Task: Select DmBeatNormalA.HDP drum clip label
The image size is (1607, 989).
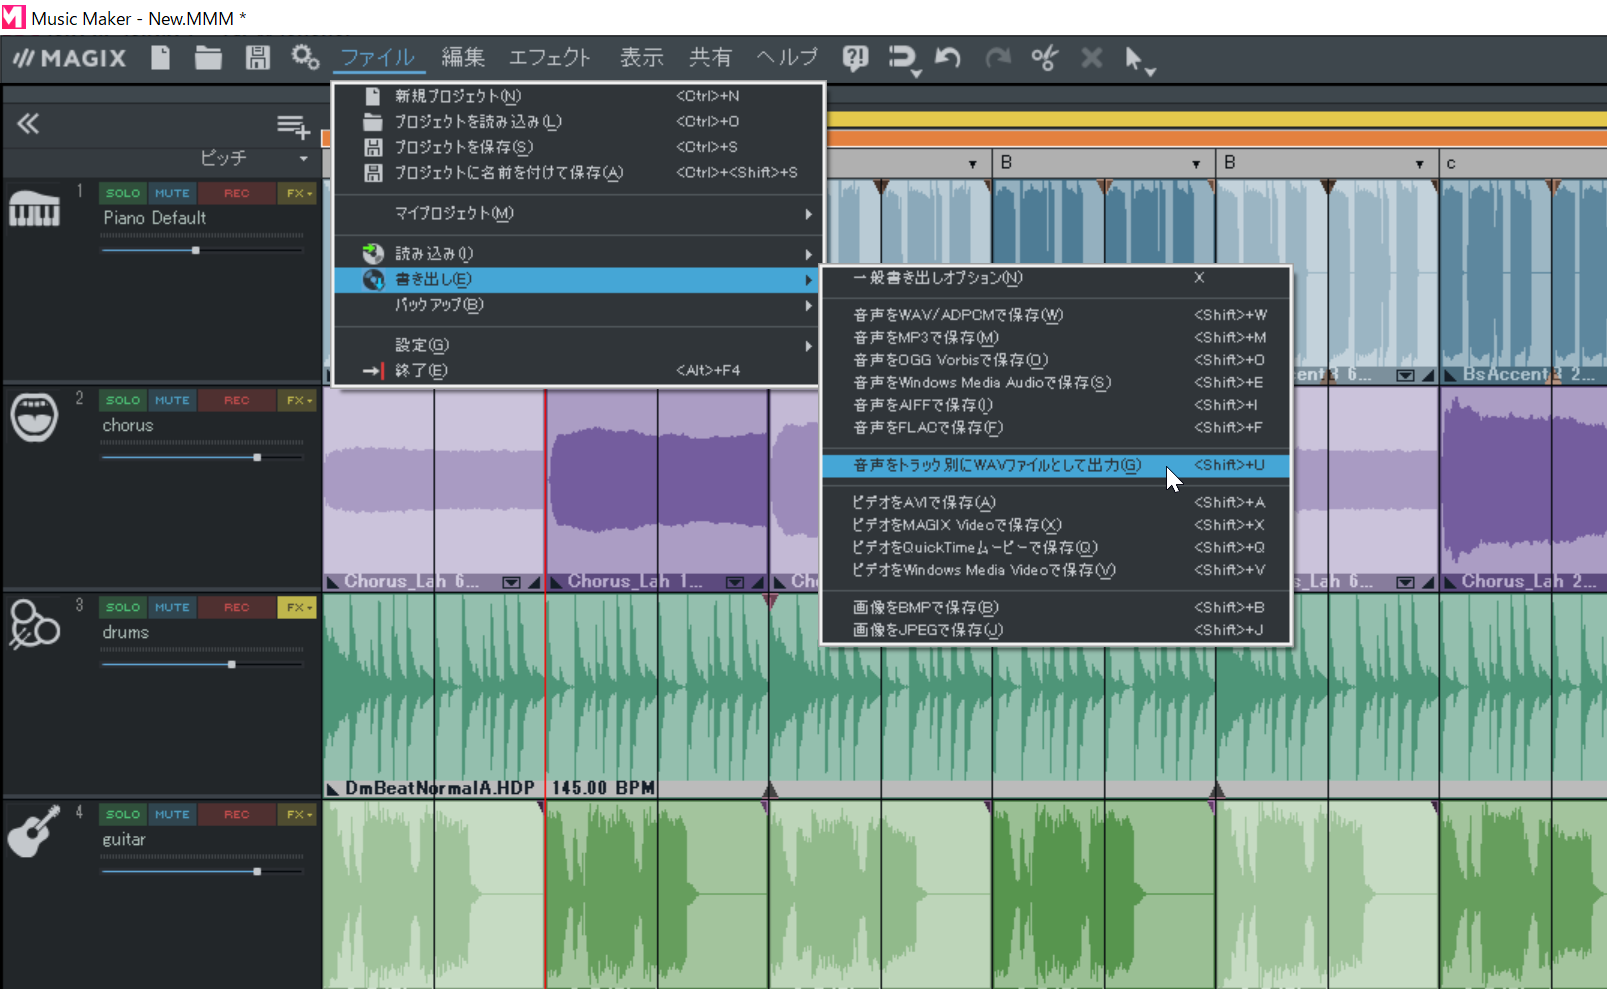Action: [440, 788]
